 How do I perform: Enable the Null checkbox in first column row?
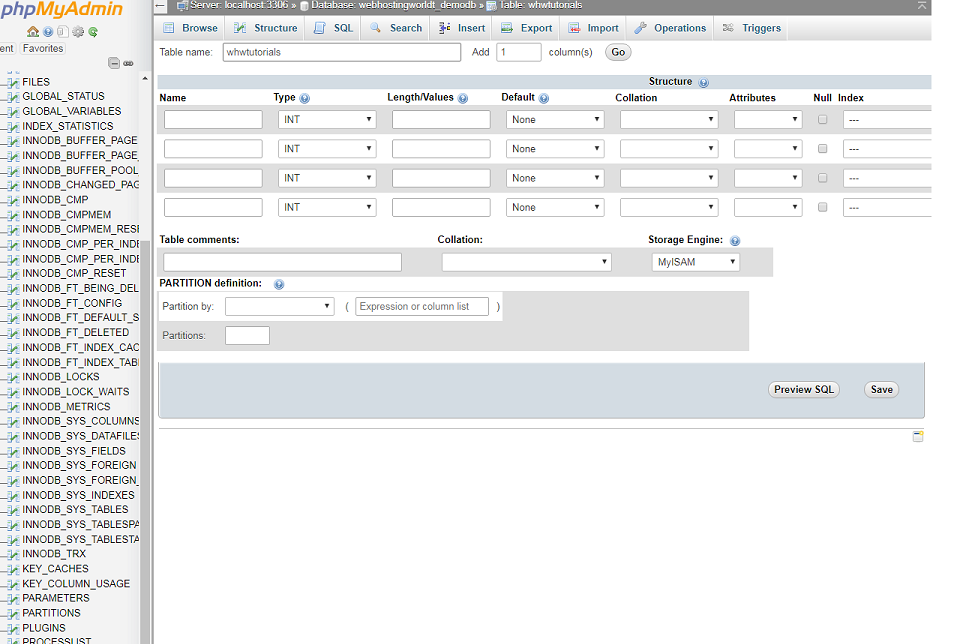[823, 120]
